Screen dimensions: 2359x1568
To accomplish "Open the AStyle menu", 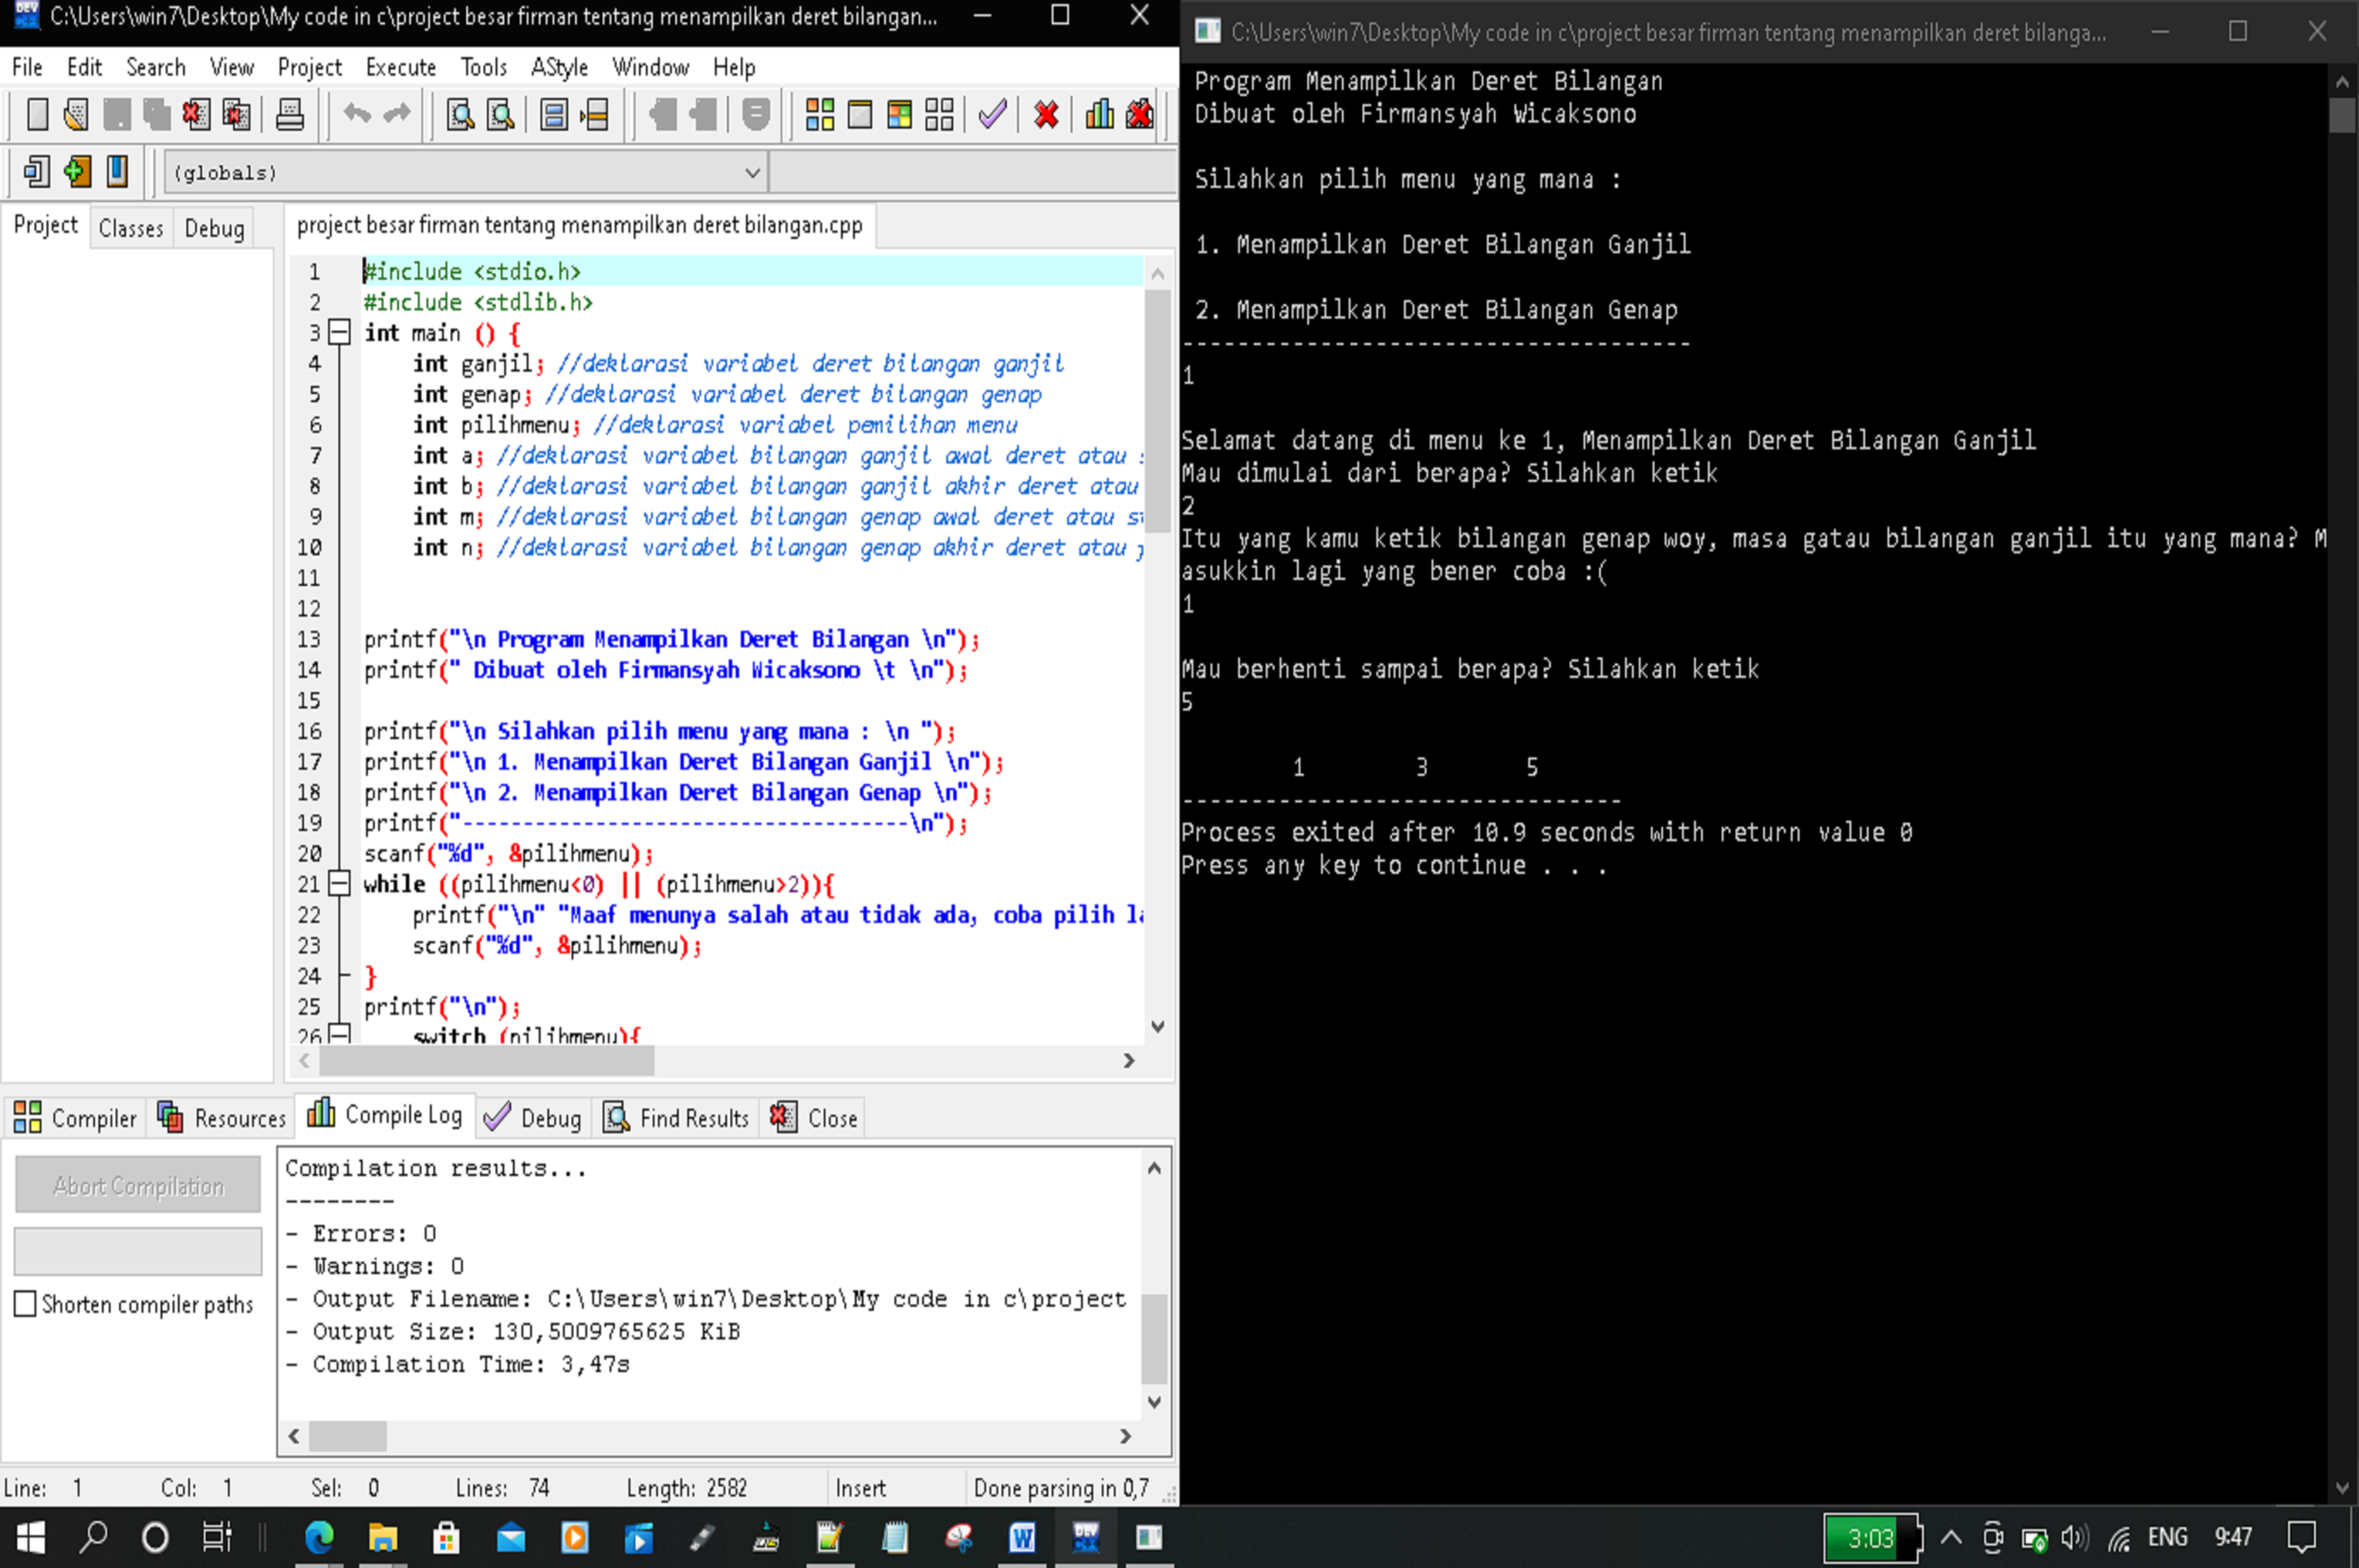I will 559,67.
